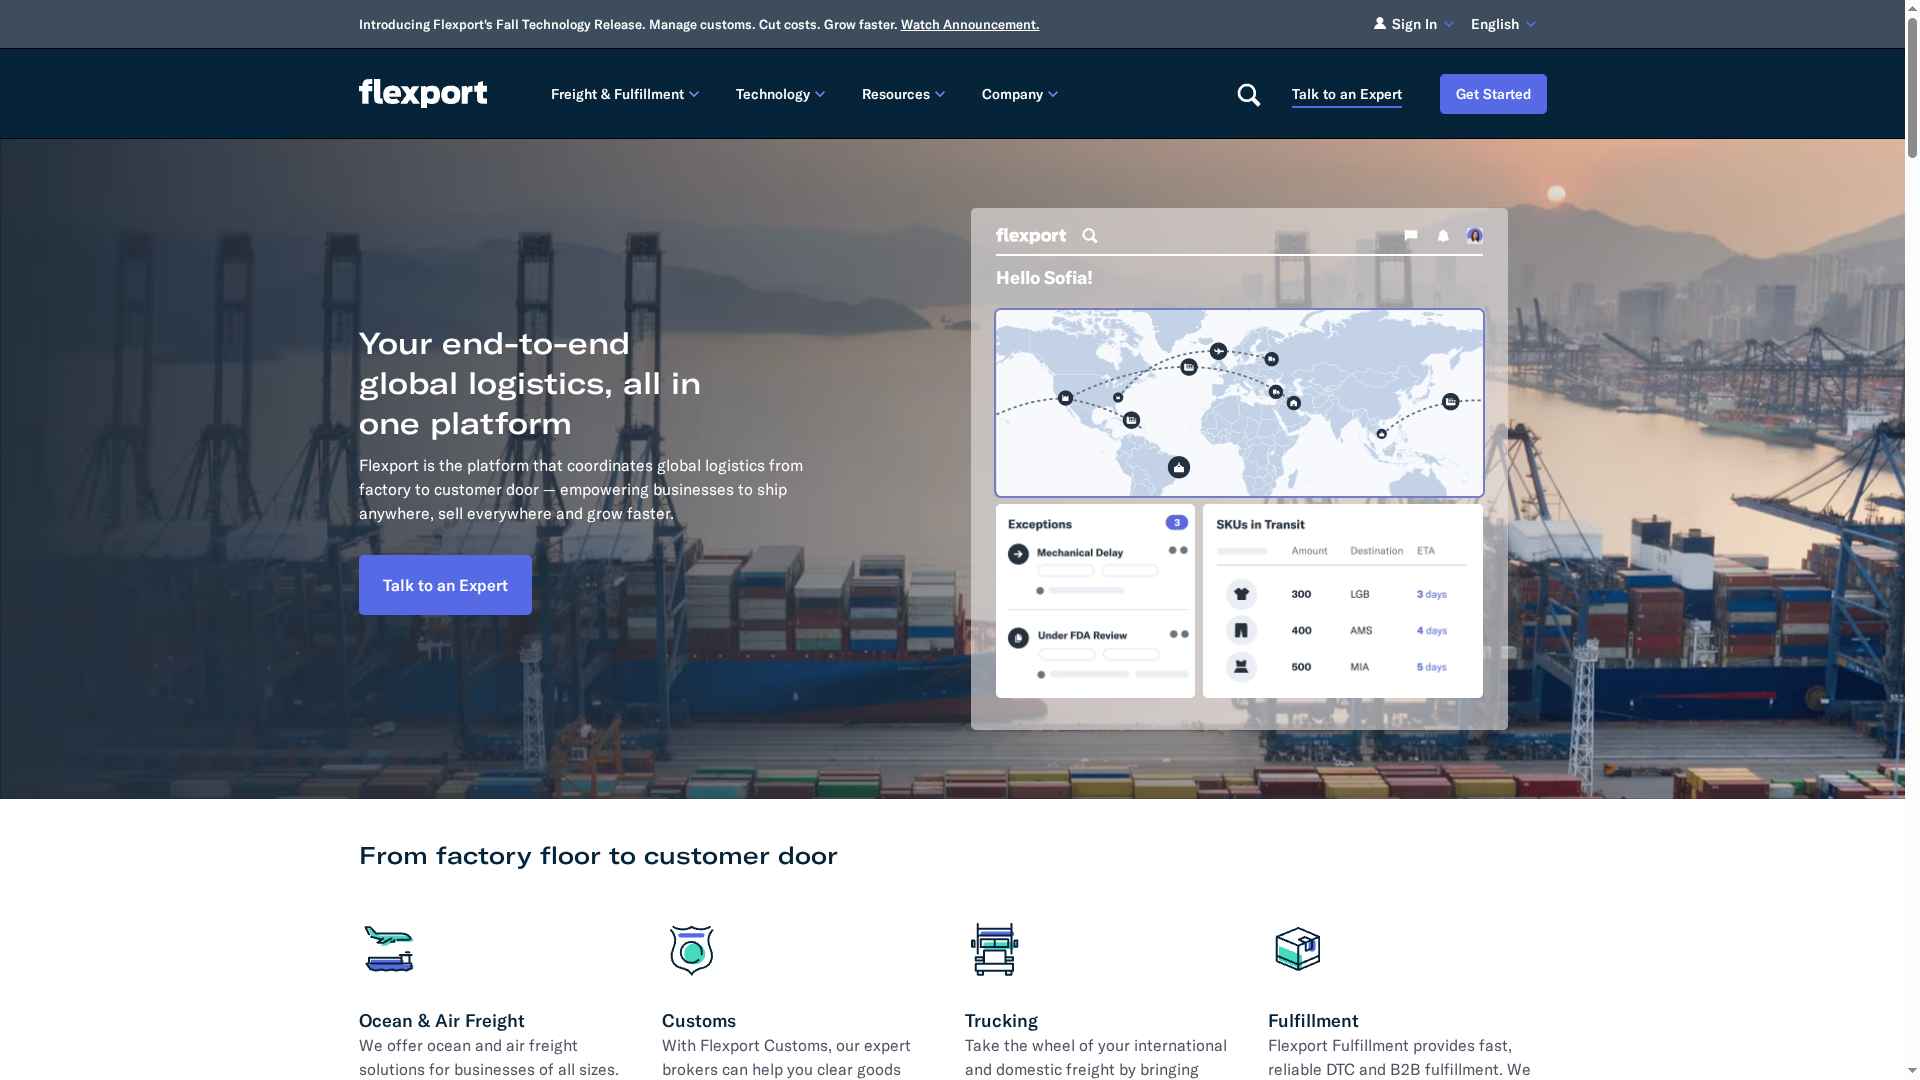Open the Technology menu
Screen dimensions: 1920x1080
(779, 94)
